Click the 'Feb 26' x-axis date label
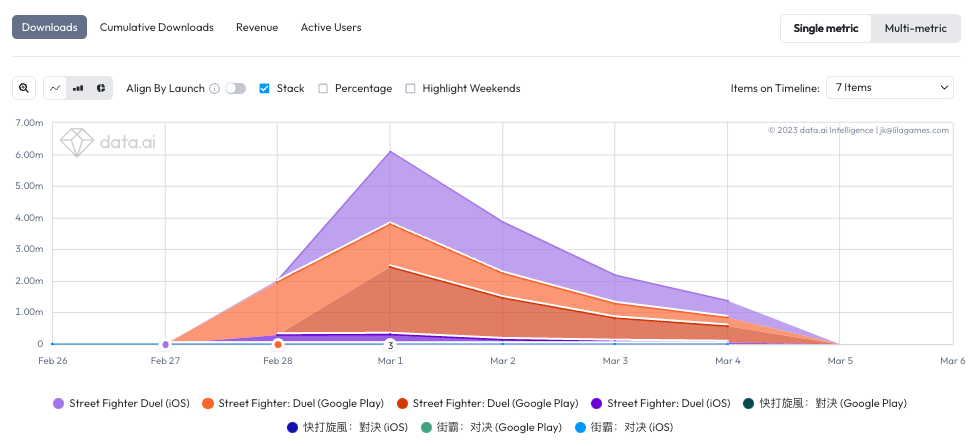This screenshot has width=973, height=446. 53,360
